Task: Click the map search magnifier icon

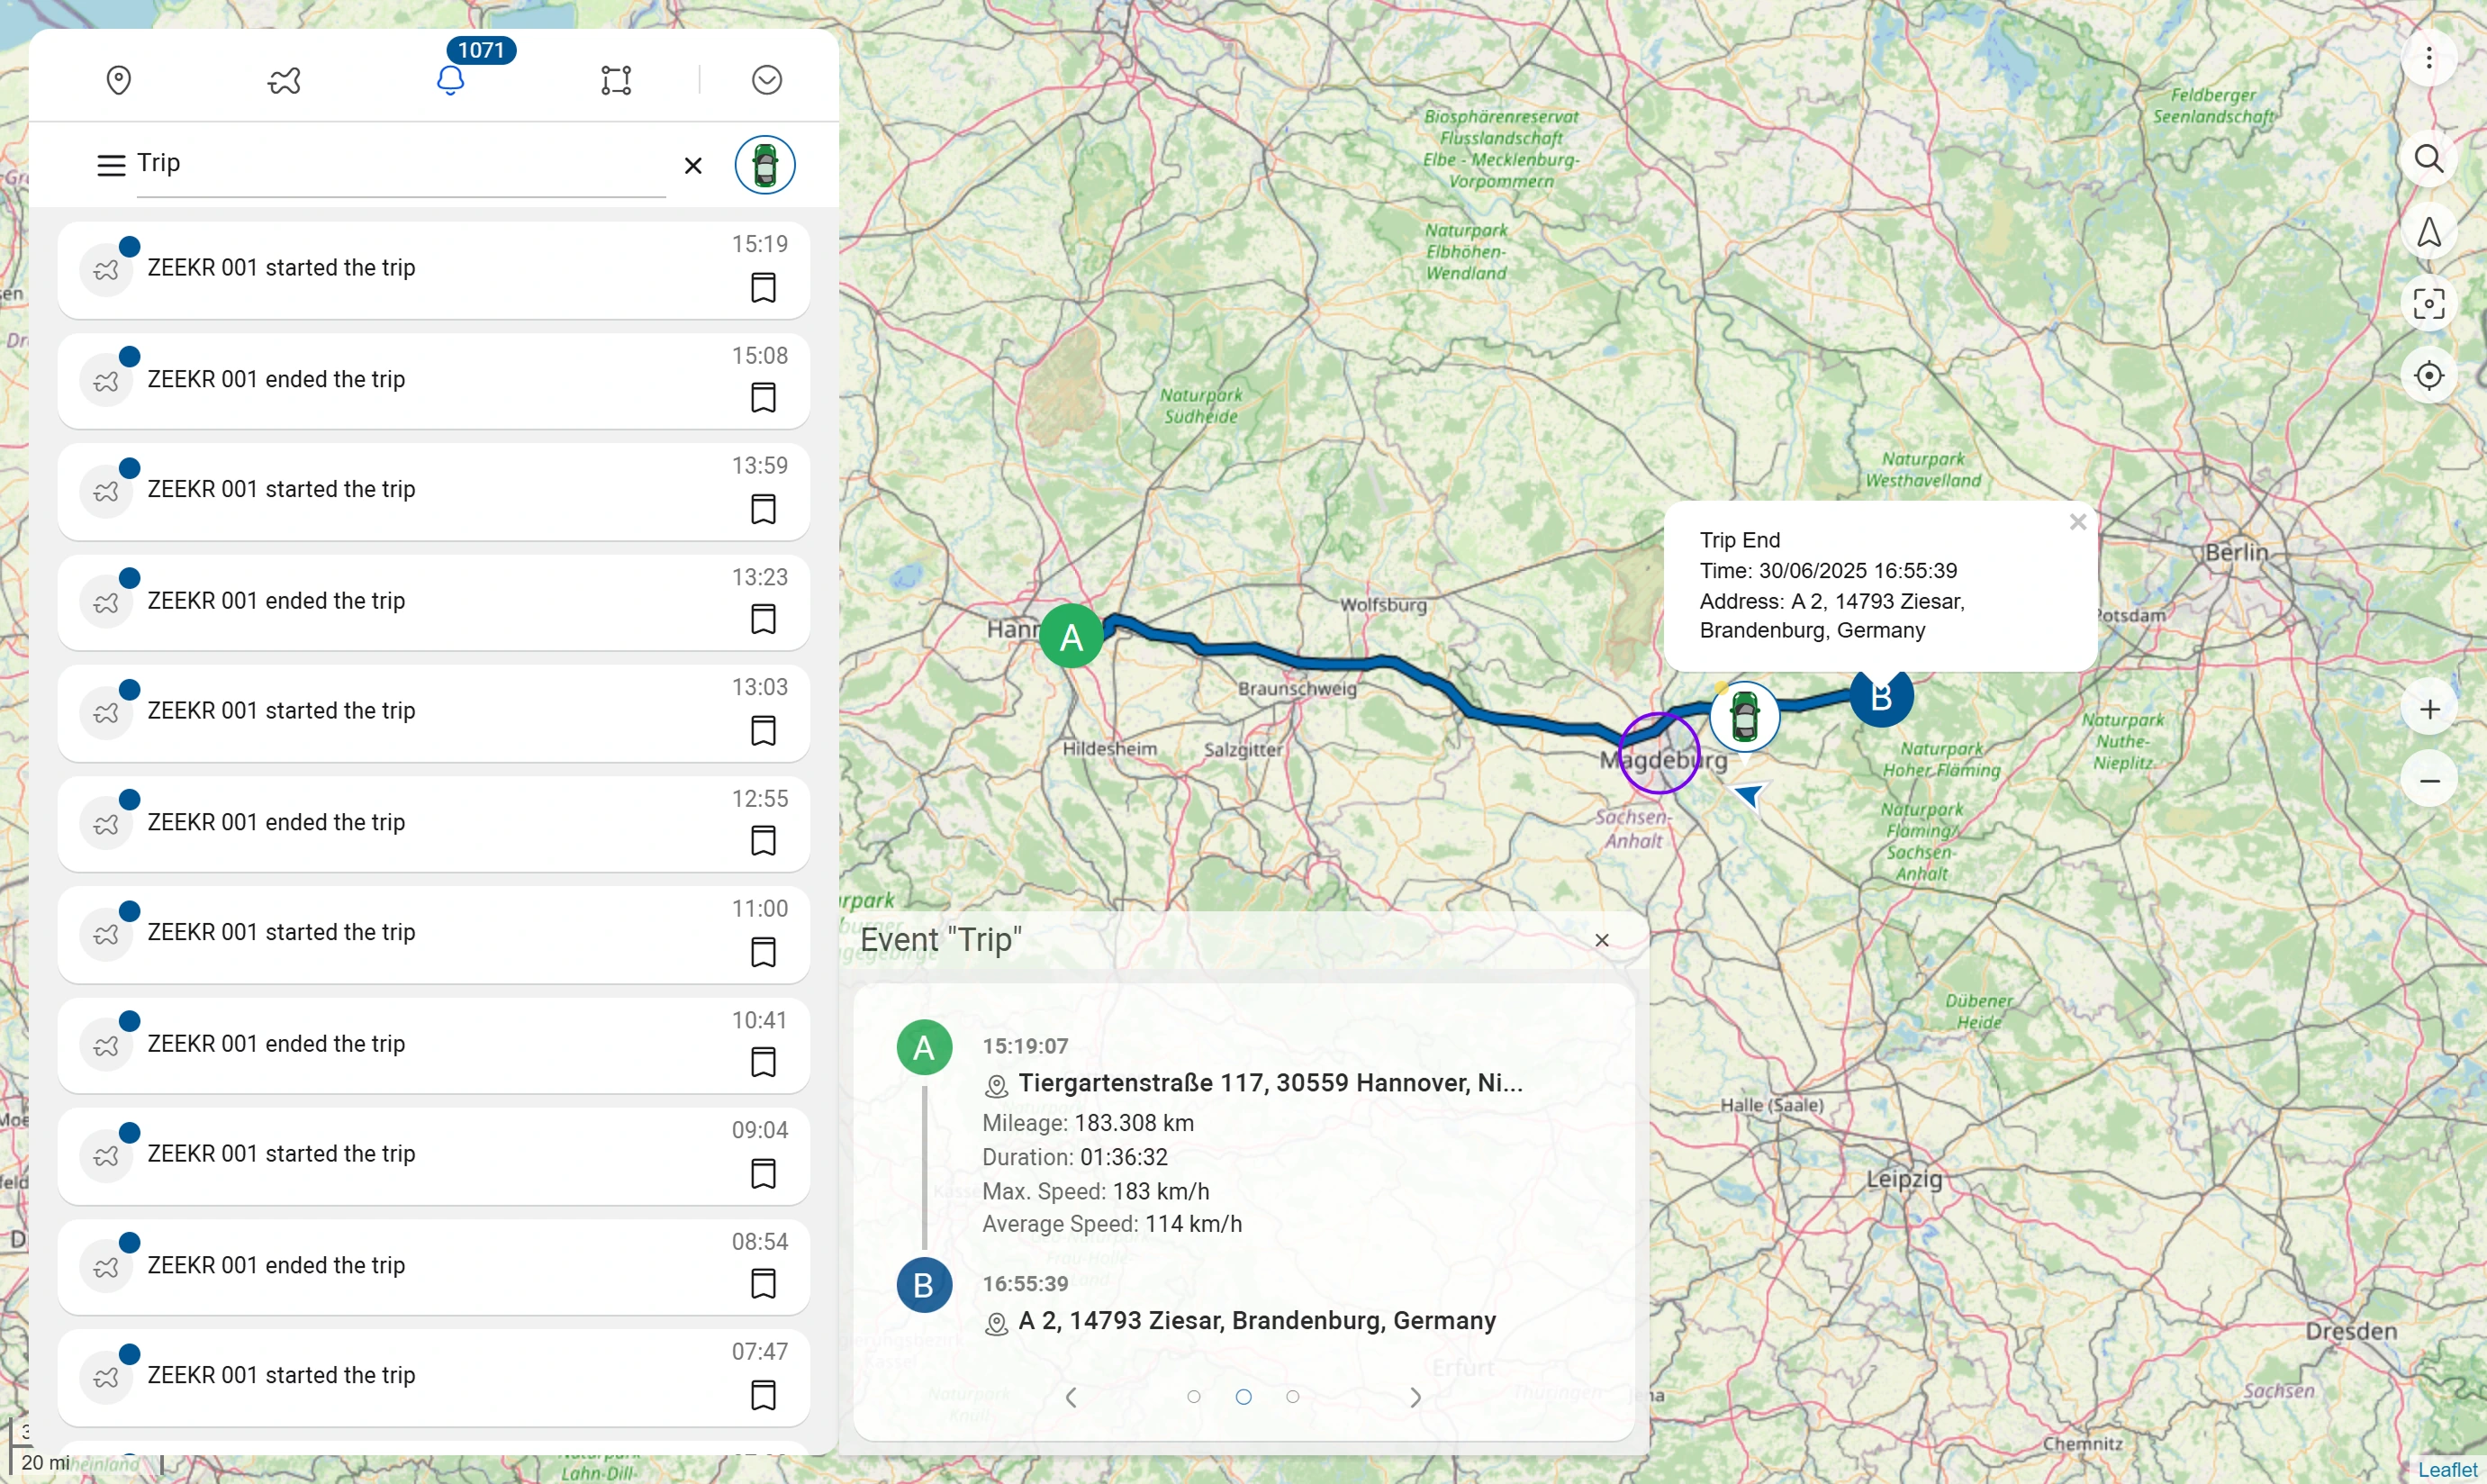Action: (x=2428, y=159)
